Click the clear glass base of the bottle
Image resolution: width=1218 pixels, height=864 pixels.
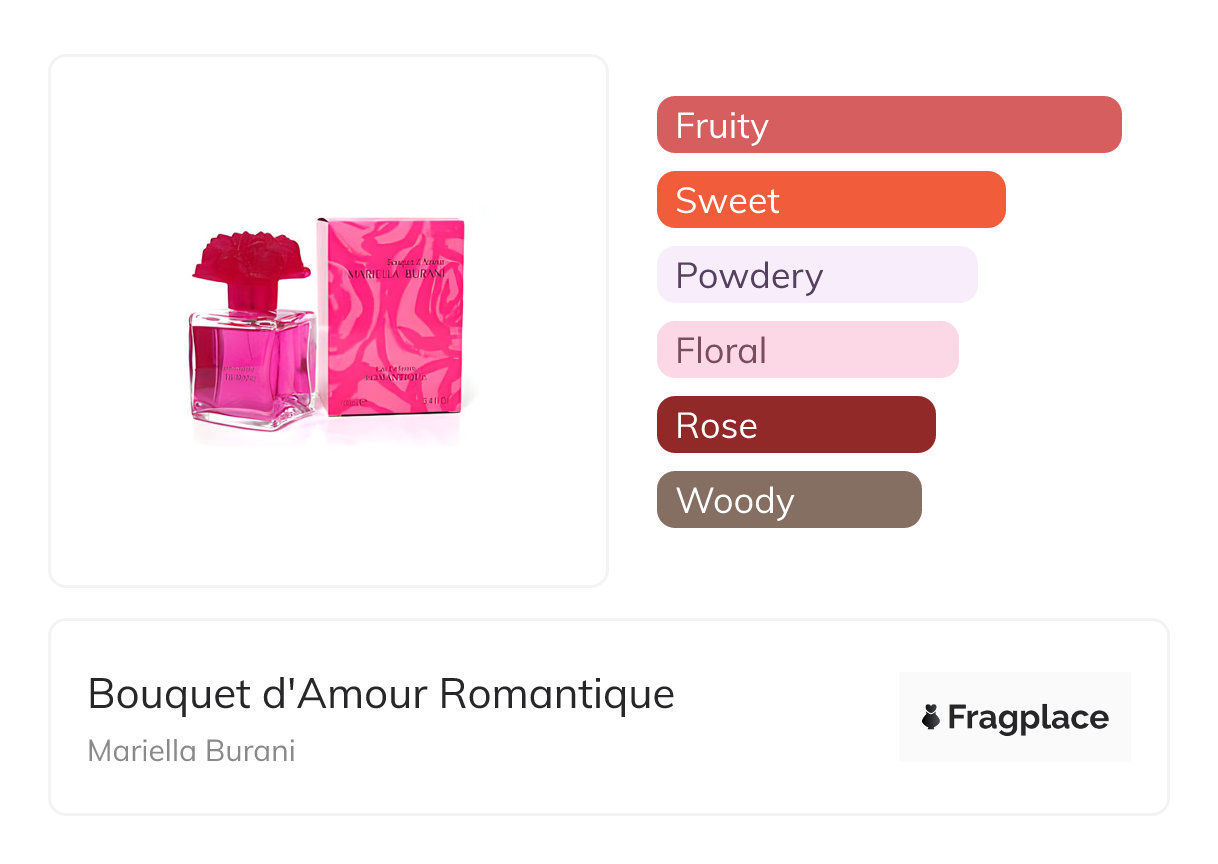[x=250, y=416]
